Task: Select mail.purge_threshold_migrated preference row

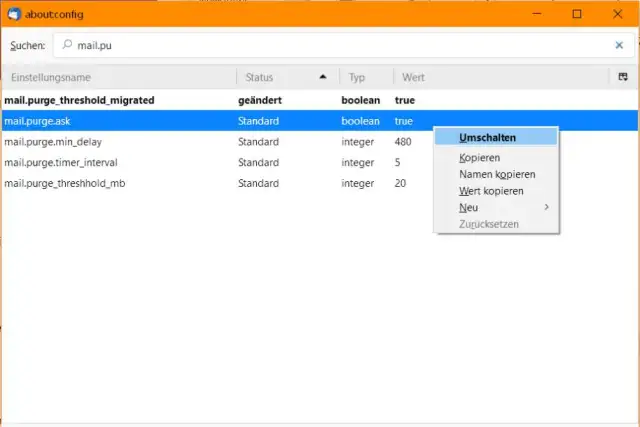Action: coord(80,100)
